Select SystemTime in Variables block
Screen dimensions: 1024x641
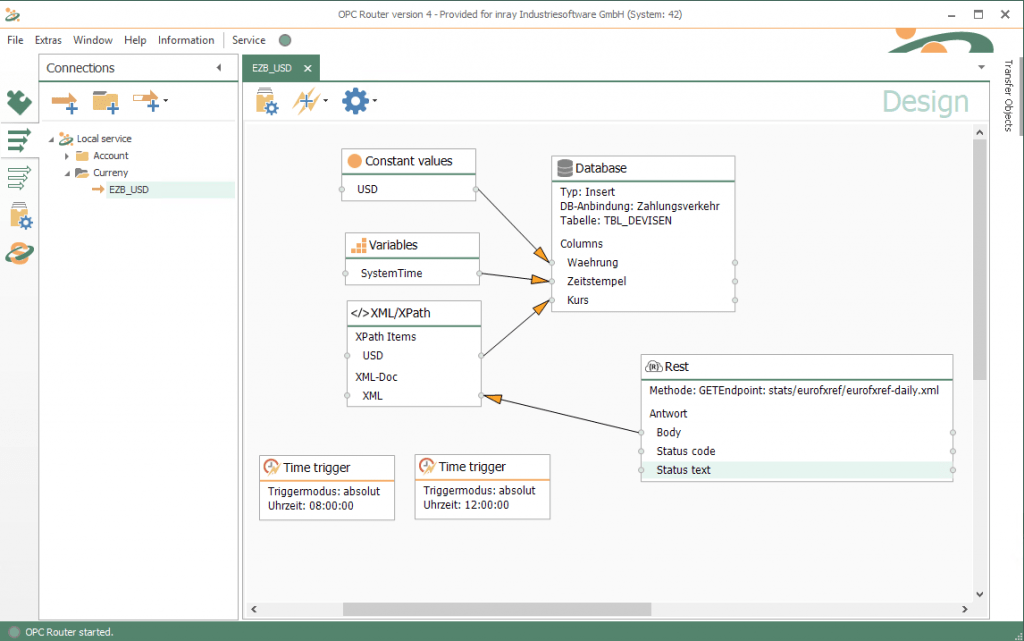tap(412, 274)
